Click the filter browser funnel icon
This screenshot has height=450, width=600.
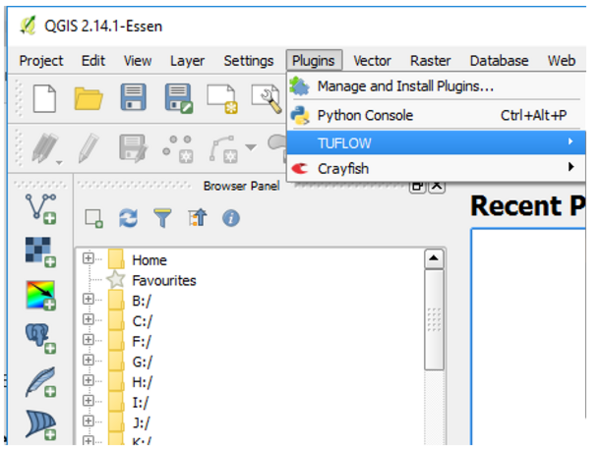pos(161,217)
